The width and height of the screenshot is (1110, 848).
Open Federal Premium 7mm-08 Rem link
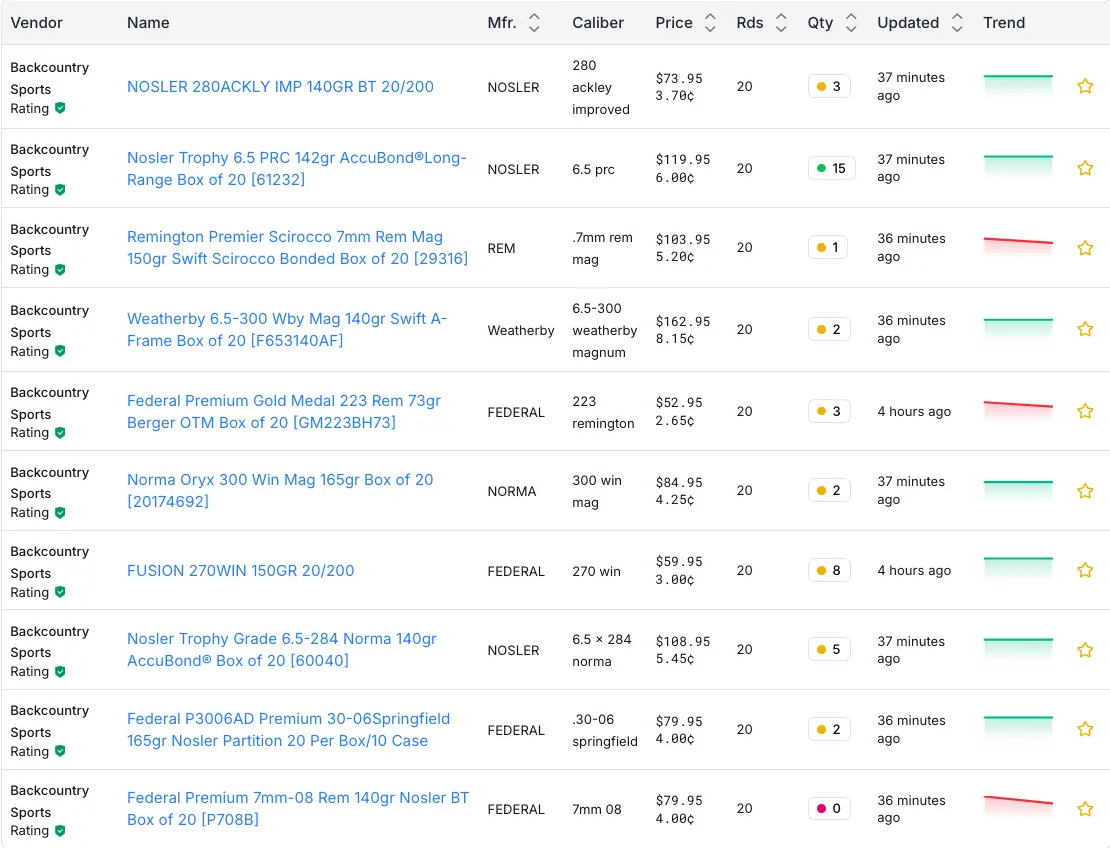[x=298, y=808]
